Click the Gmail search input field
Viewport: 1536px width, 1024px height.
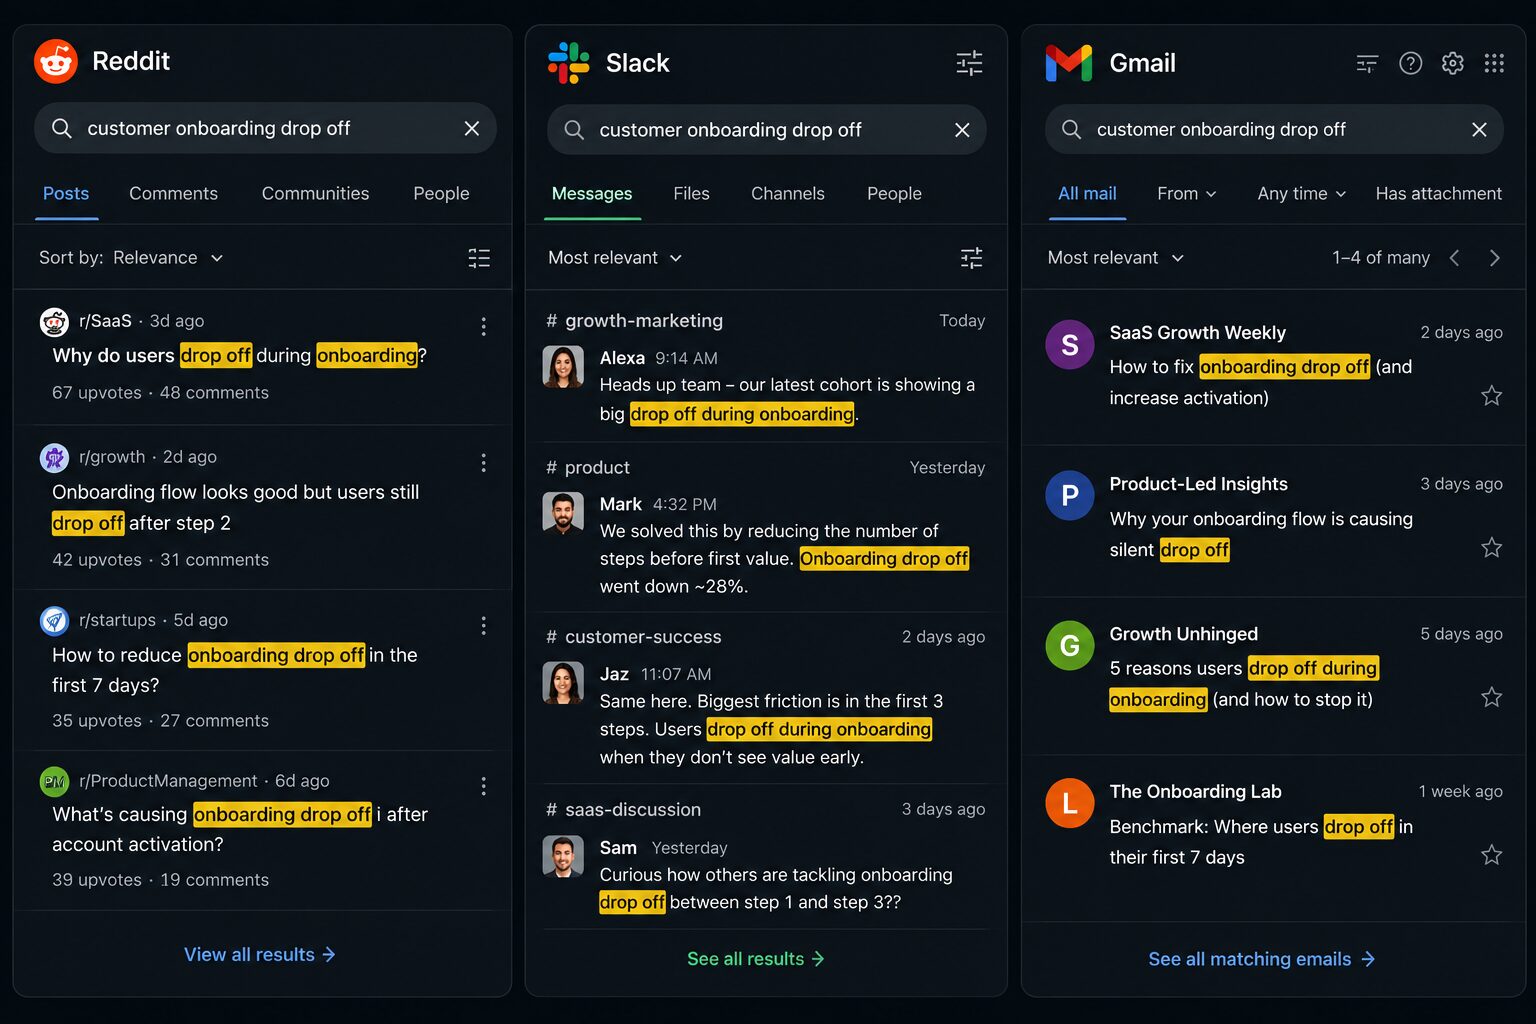[x=1274, y=129]
